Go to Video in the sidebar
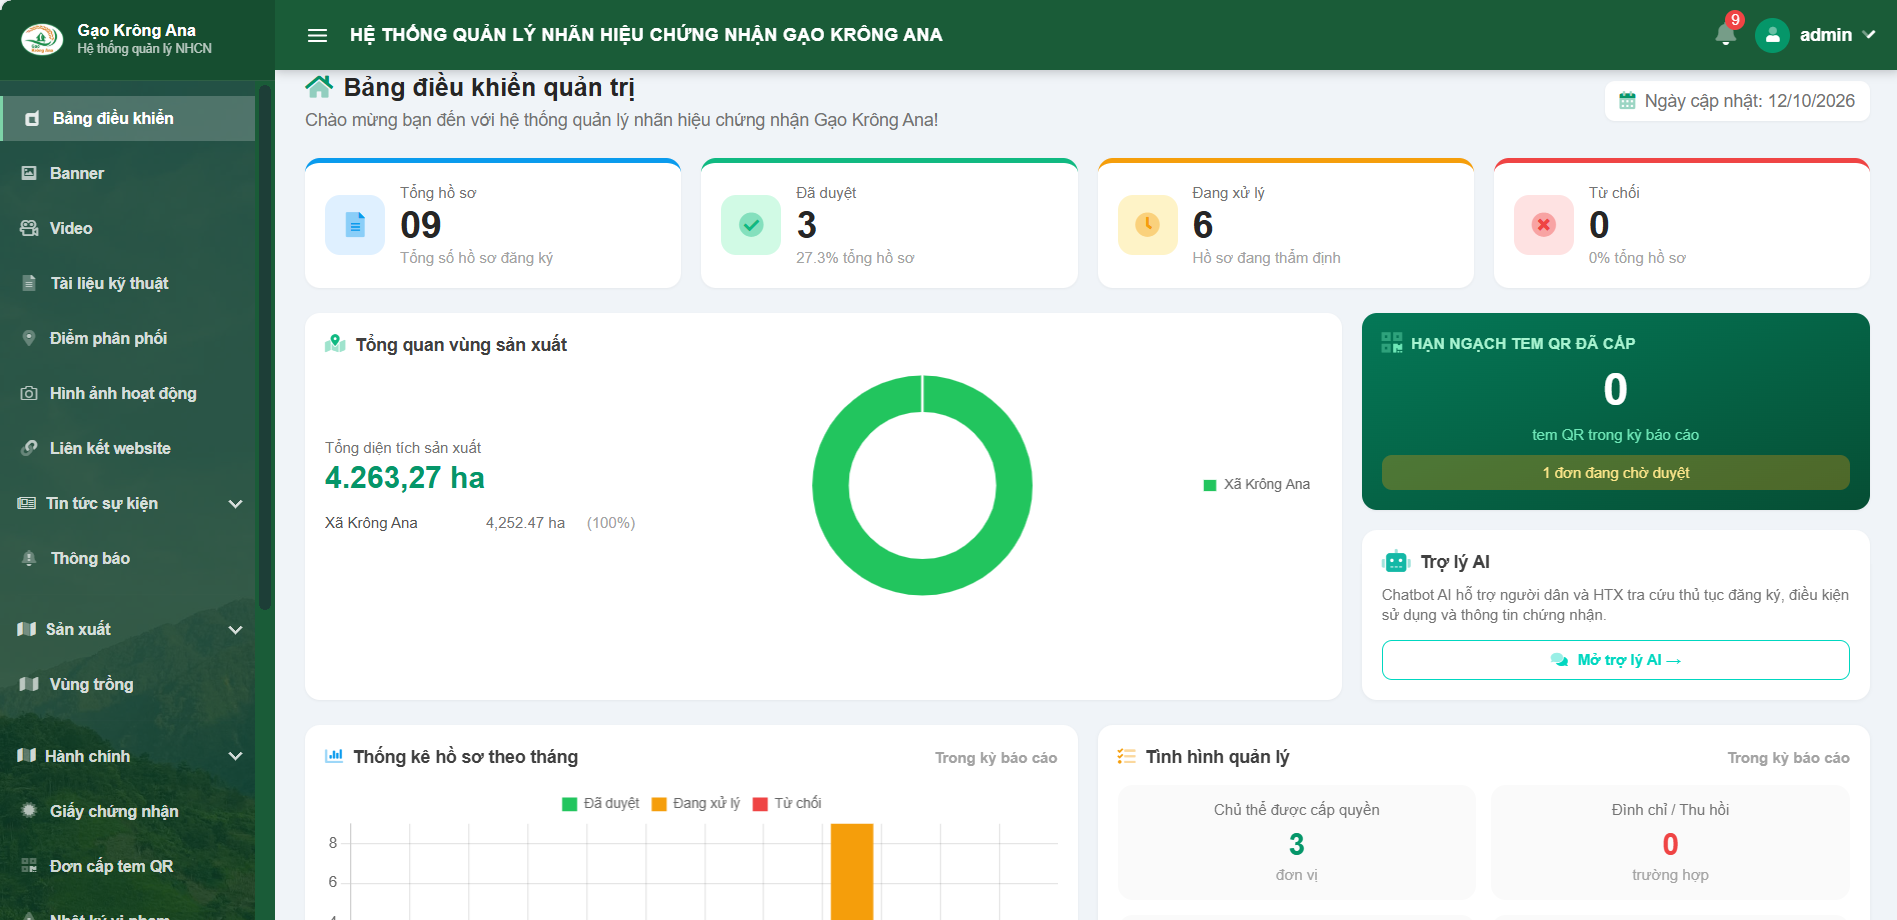The width and height of the screenshot is (1897, 920). (x=128, y=228)
